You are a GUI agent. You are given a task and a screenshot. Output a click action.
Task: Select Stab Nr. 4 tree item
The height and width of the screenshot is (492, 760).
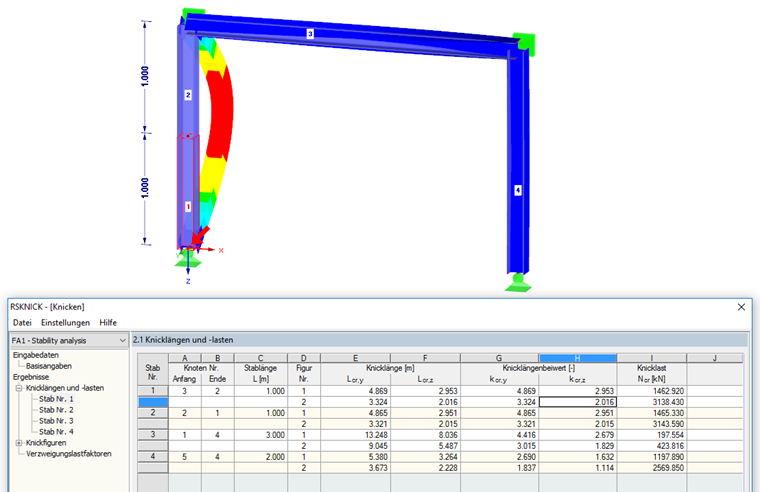[x=56, y=431]
